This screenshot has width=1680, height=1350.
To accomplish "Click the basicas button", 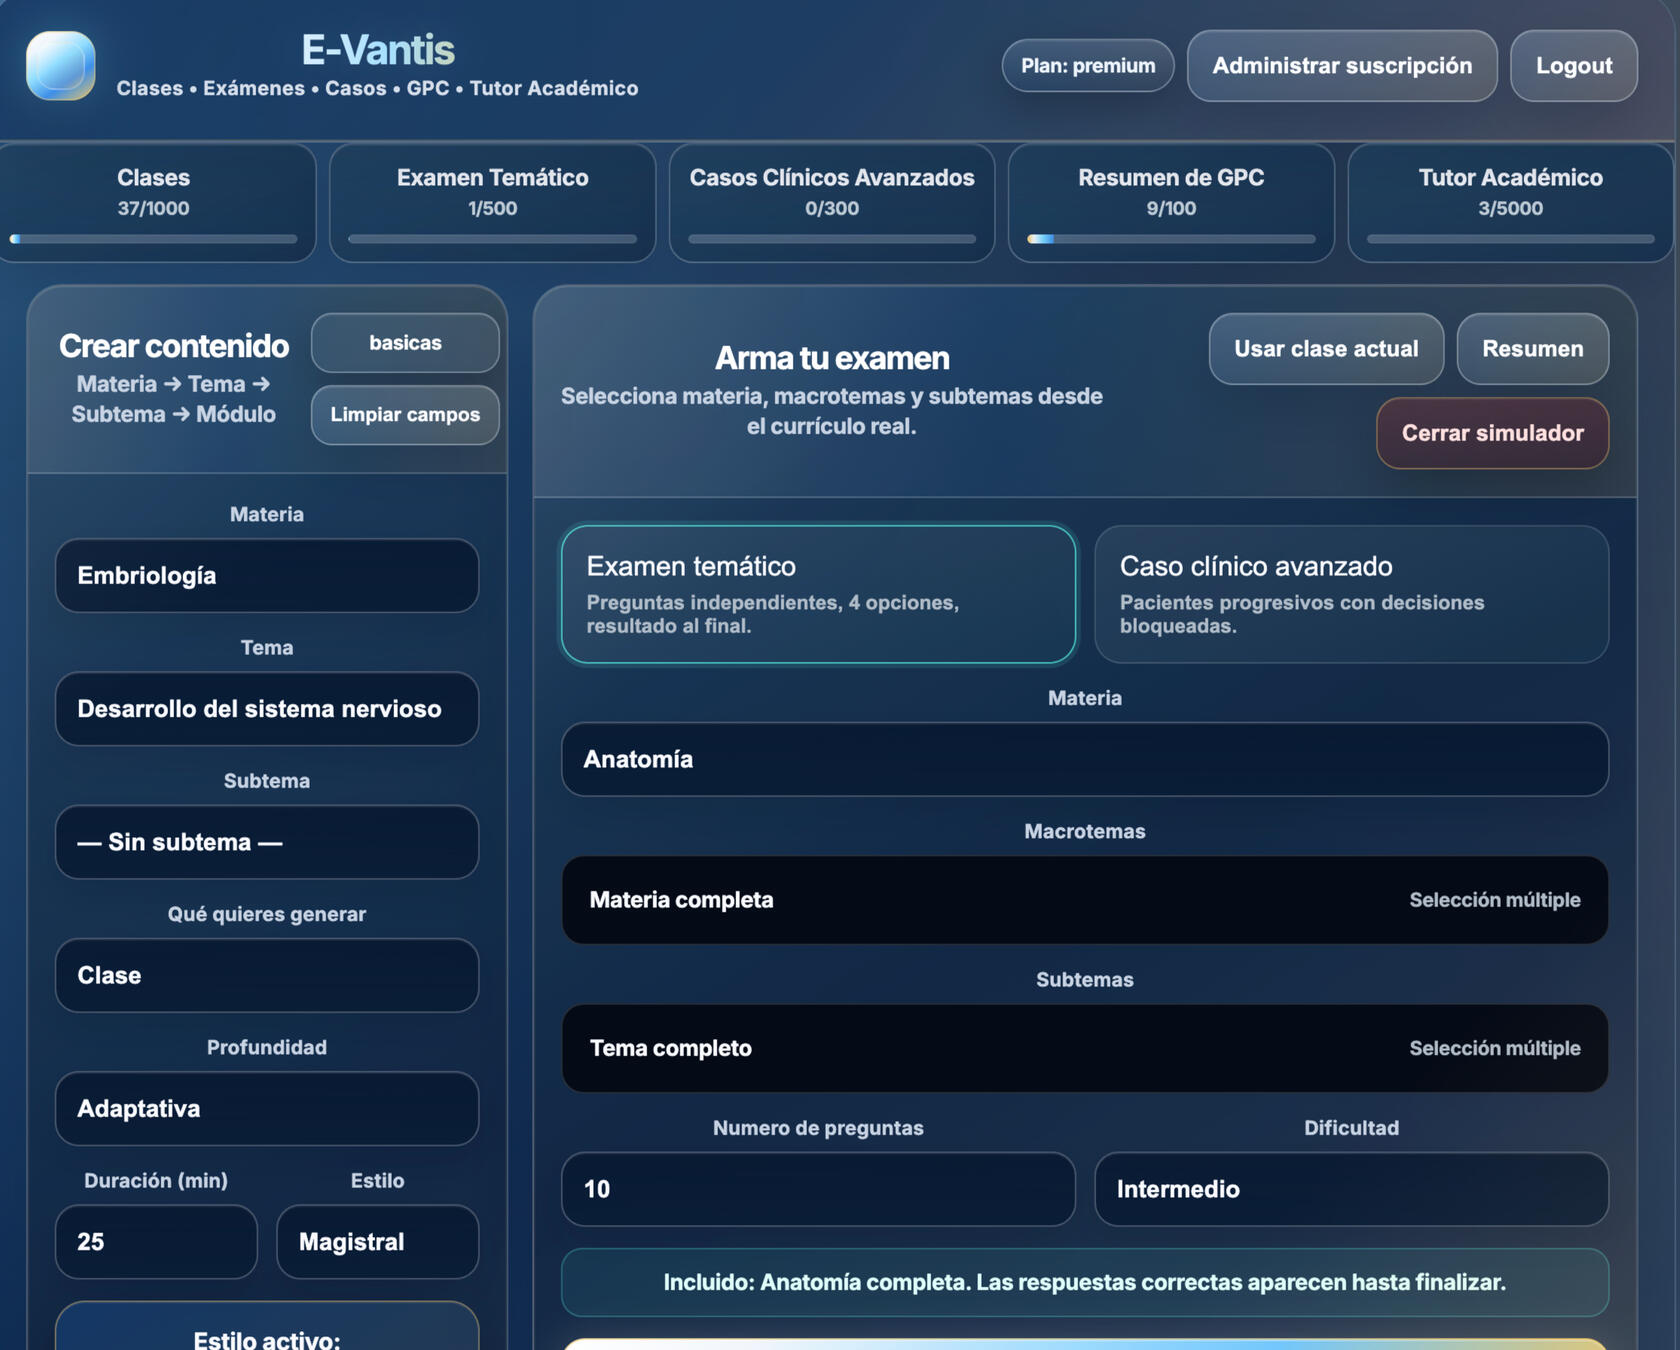I will pyautogui.click(x=405, y=343).
